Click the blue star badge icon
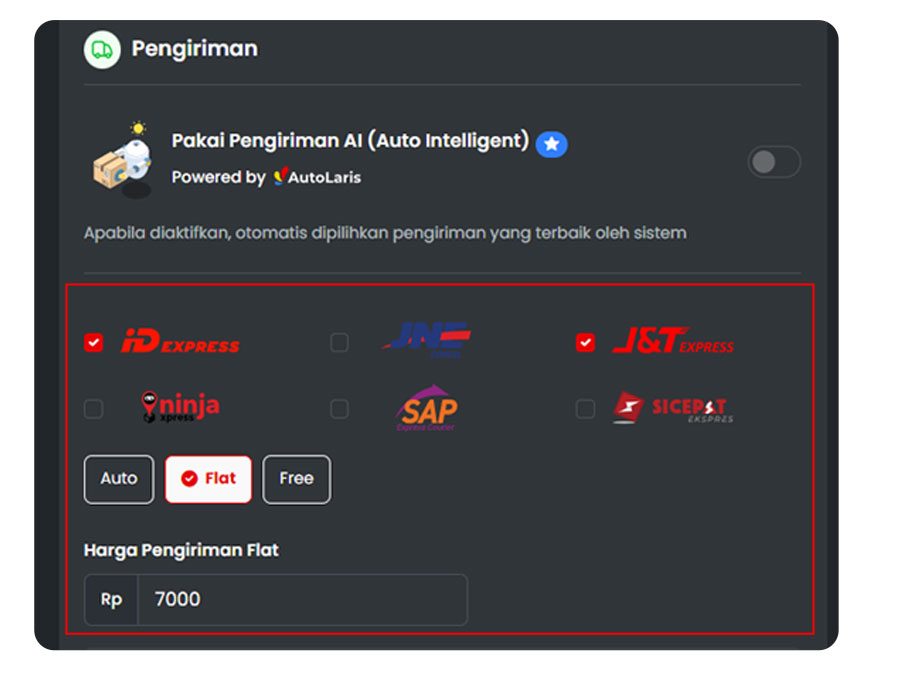 click(x=551, y=144)
